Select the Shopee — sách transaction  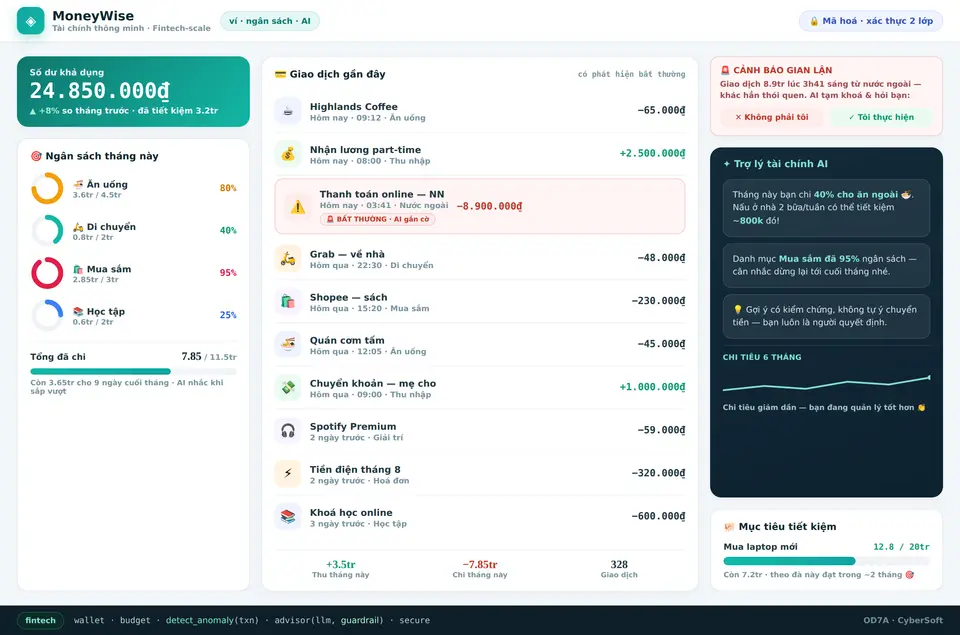coord(480,302)
